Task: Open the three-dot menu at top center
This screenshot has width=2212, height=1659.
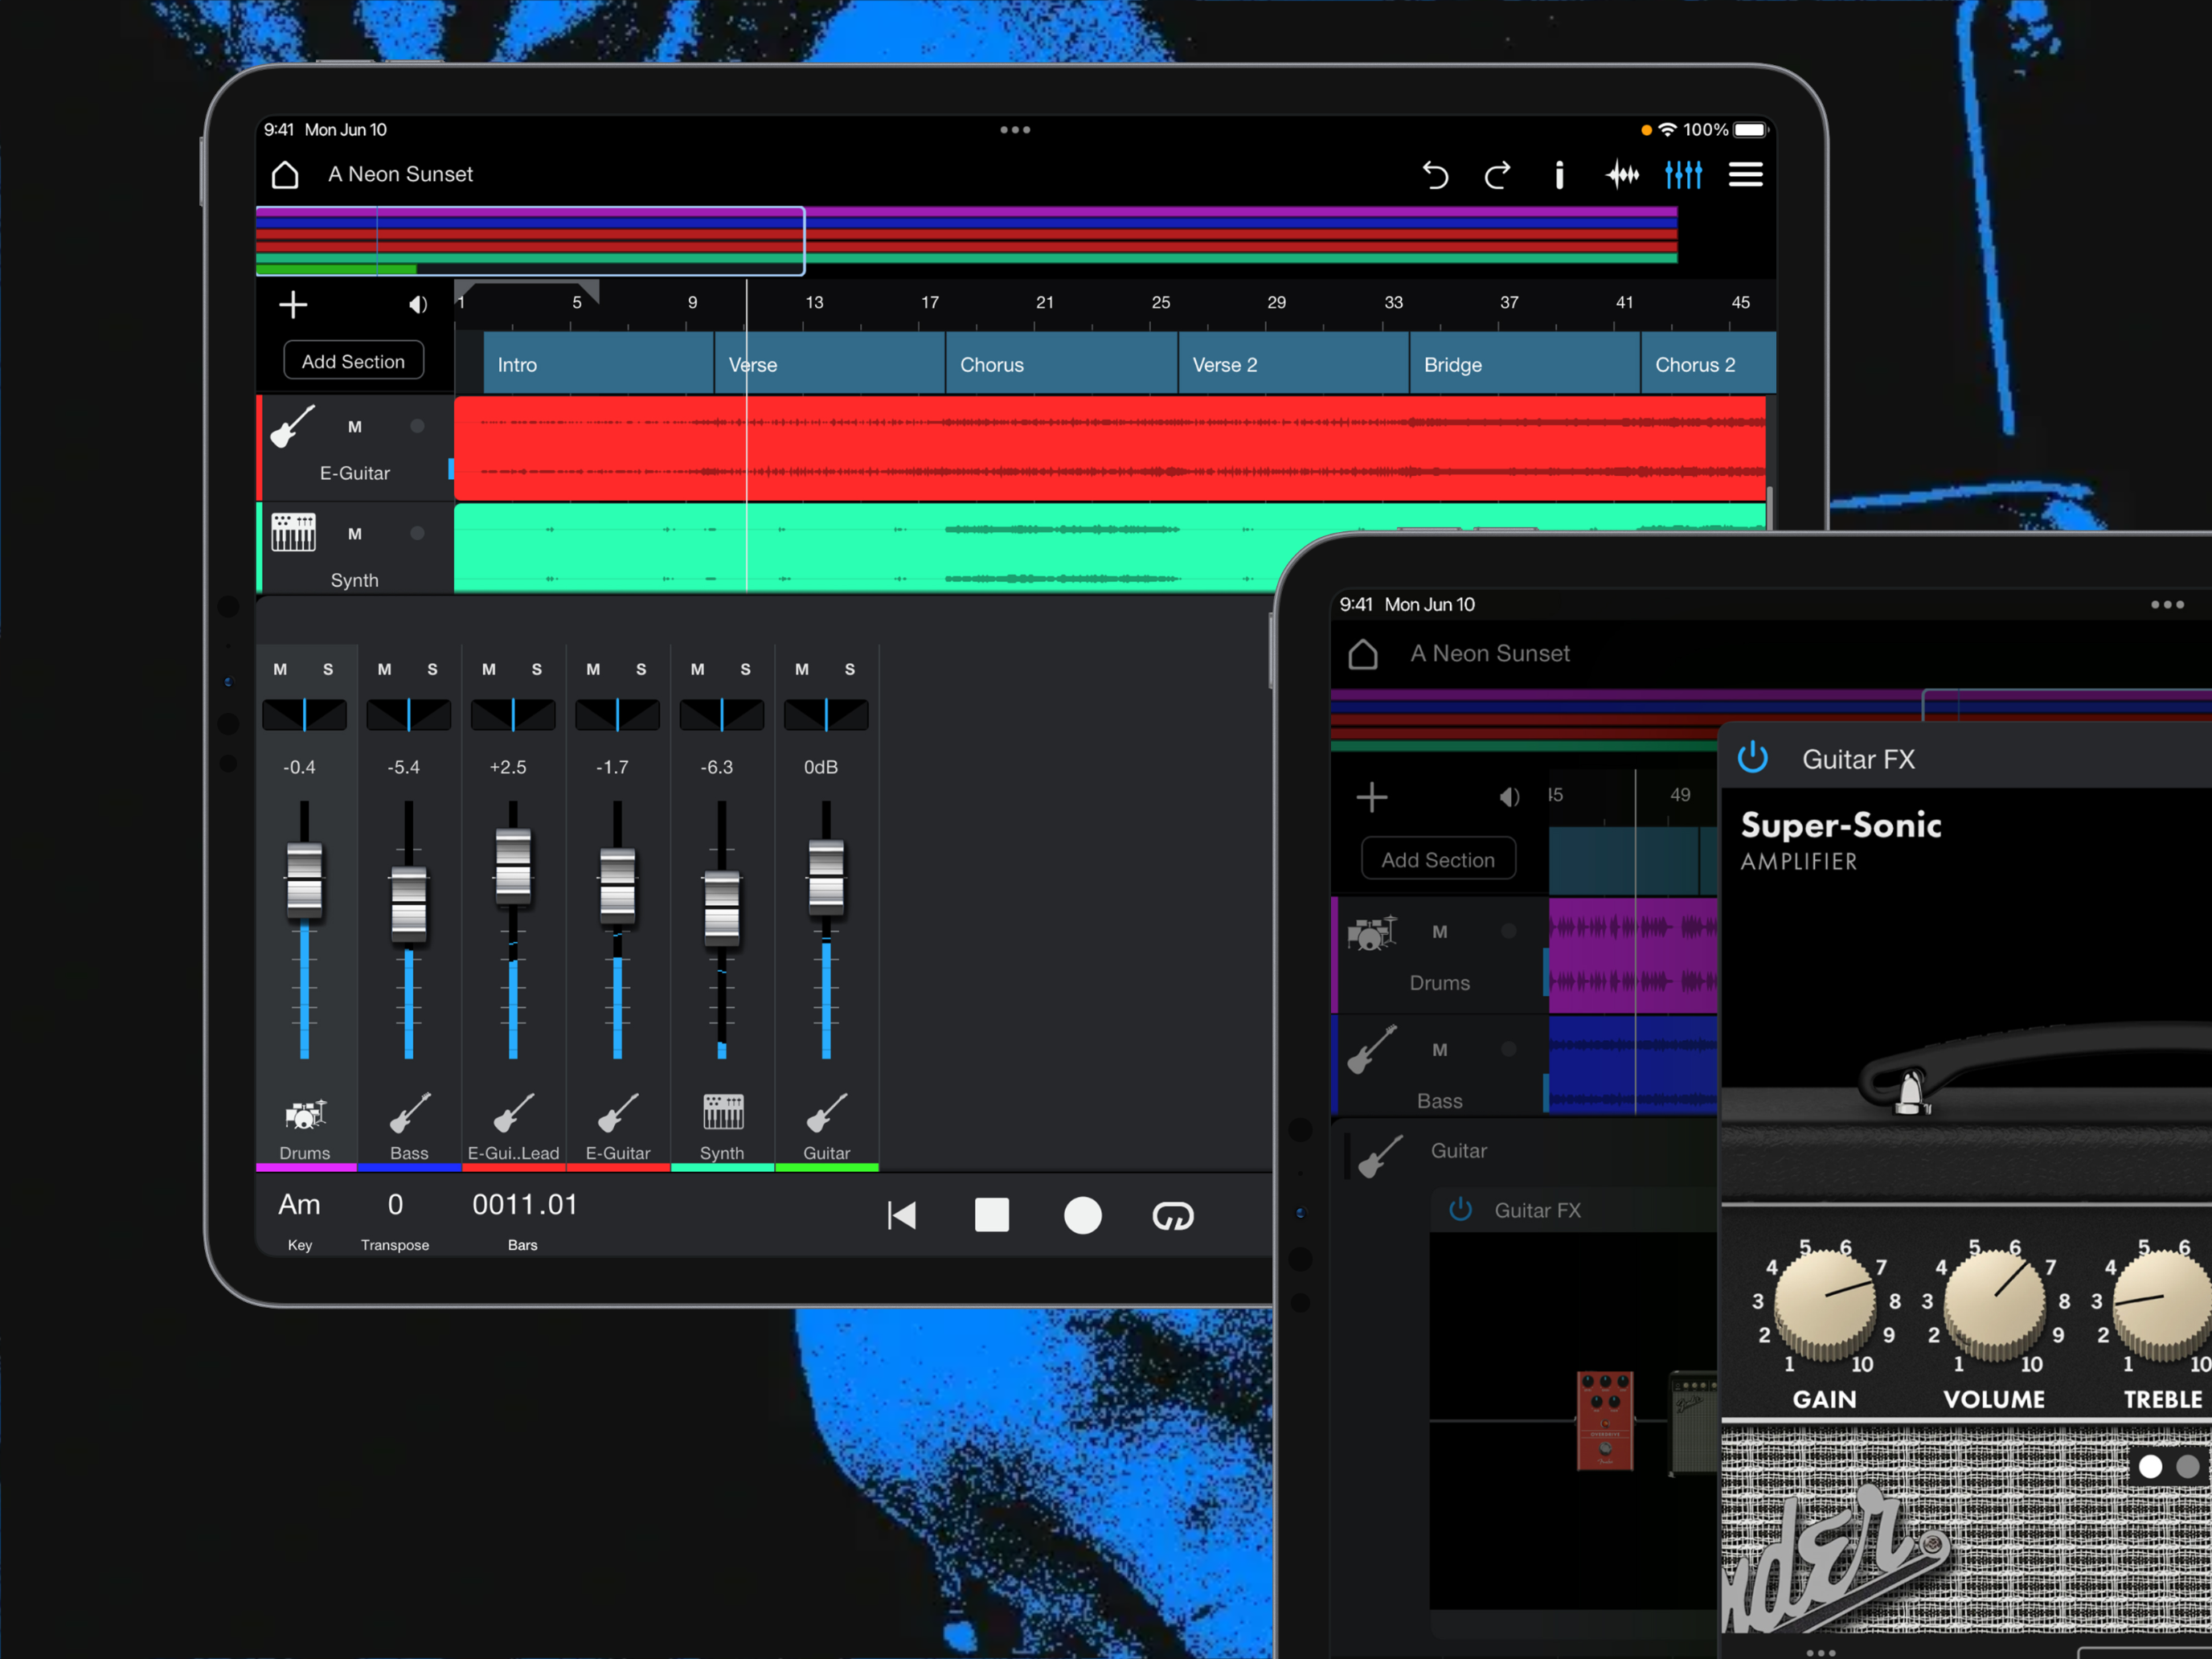Action: [1015, 129]
